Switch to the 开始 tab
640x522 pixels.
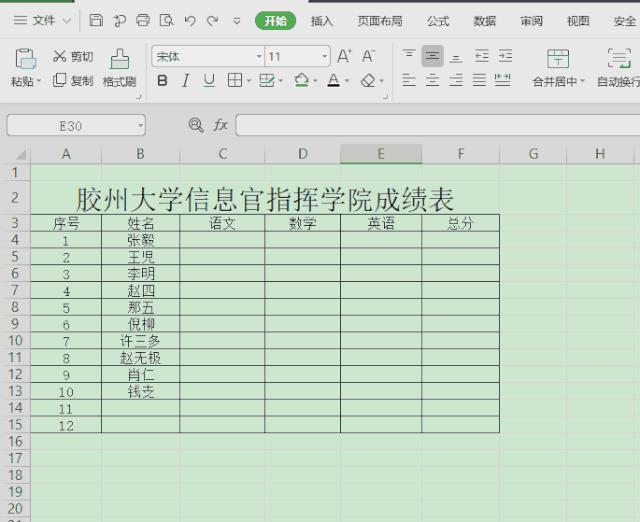point(276,20)
